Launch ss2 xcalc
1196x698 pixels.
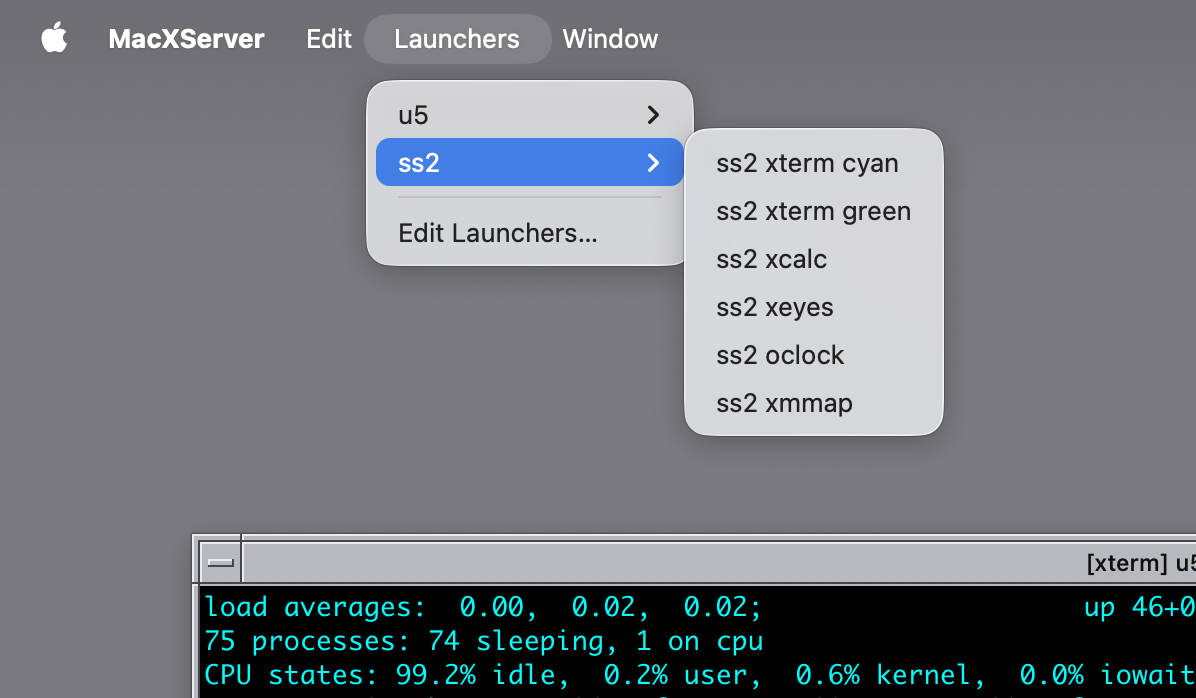point(814,259)
